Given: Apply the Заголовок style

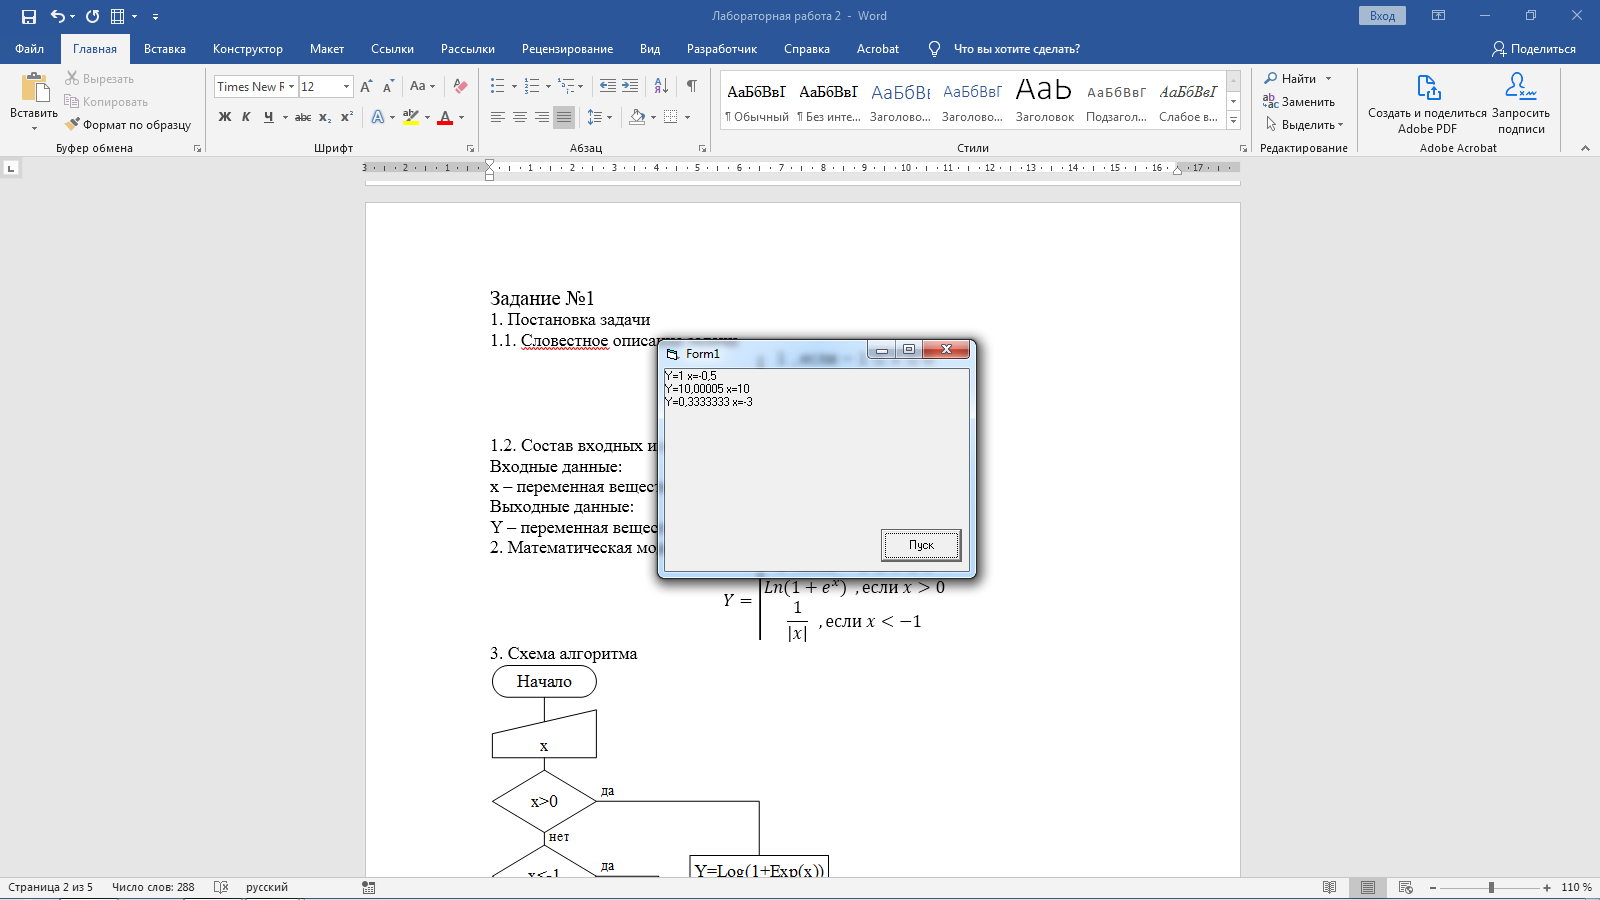Looking at the screenshot, I should [x=1044, y=99].
